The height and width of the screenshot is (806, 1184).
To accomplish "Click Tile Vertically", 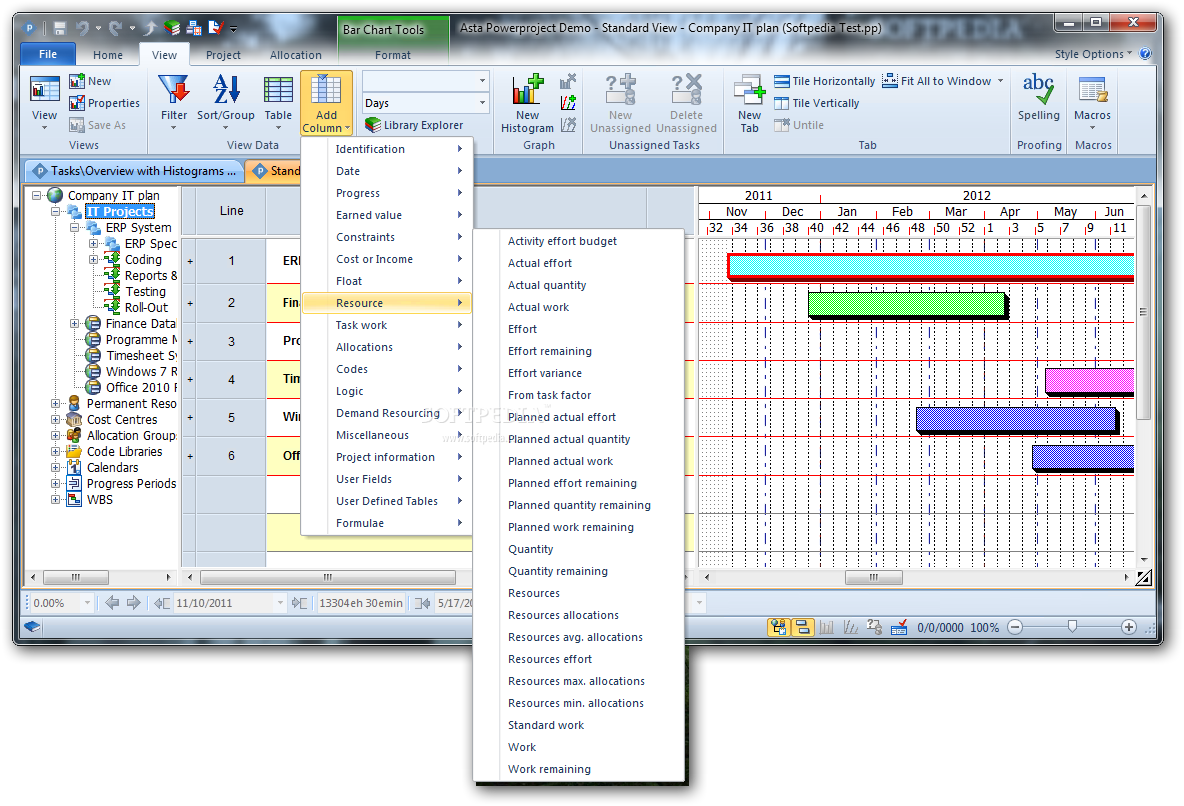I will [x=816, y=103].
